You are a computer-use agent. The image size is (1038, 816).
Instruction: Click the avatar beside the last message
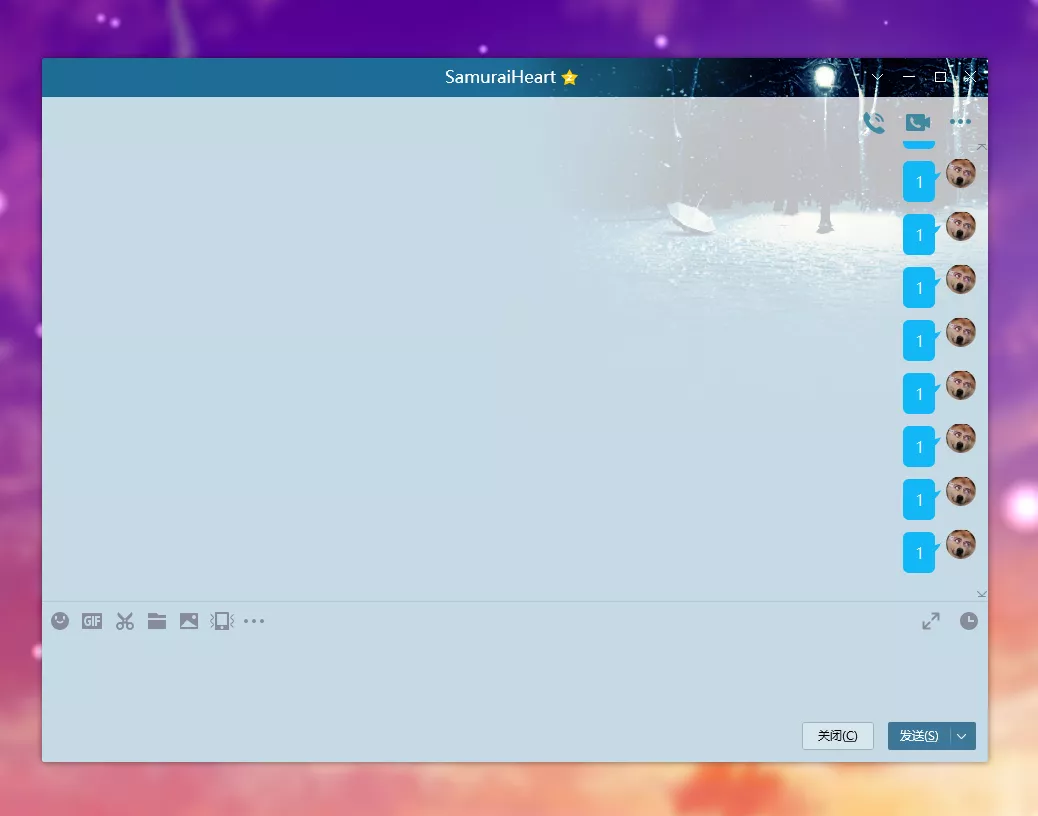961,544
